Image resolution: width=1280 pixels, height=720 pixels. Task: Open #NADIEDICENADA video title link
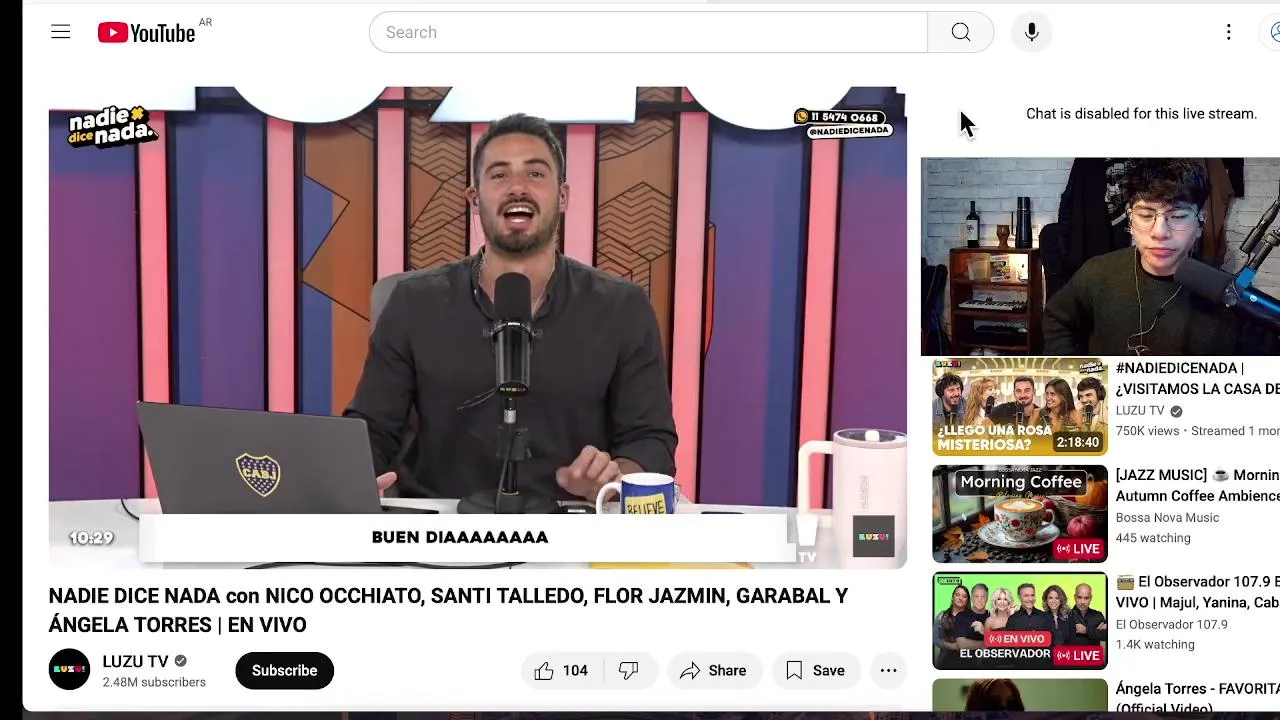1197,378
